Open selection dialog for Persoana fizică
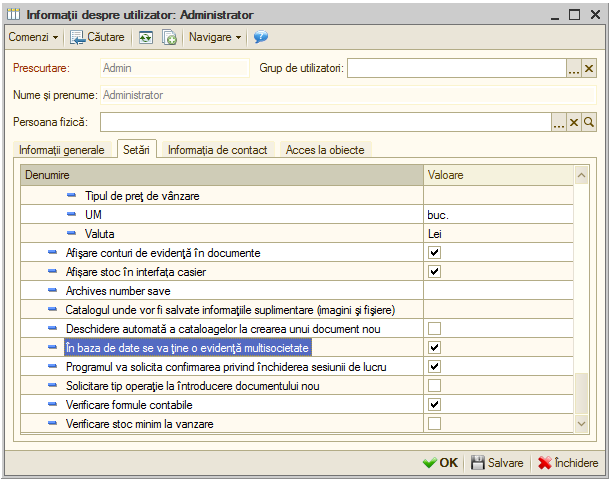Viewport: 611px width, 481px height. pos(559,122)
